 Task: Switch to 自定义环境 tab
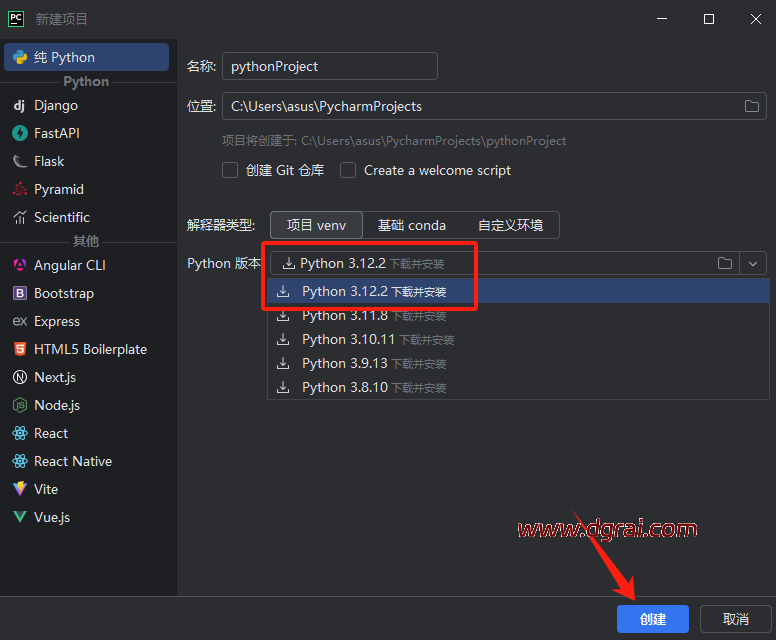click(510, 225)
